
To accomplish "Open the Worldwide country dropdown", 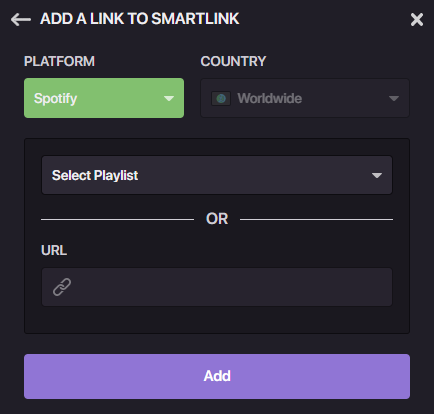I will coord(305,98).
